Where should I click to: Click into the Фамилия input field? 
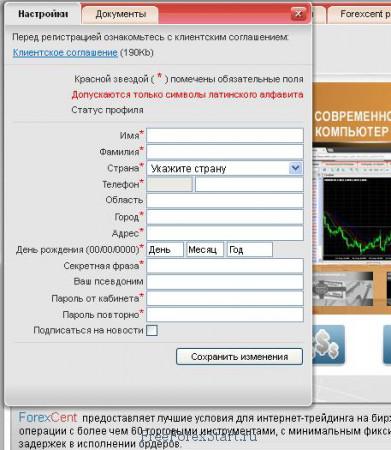point(225,152)
